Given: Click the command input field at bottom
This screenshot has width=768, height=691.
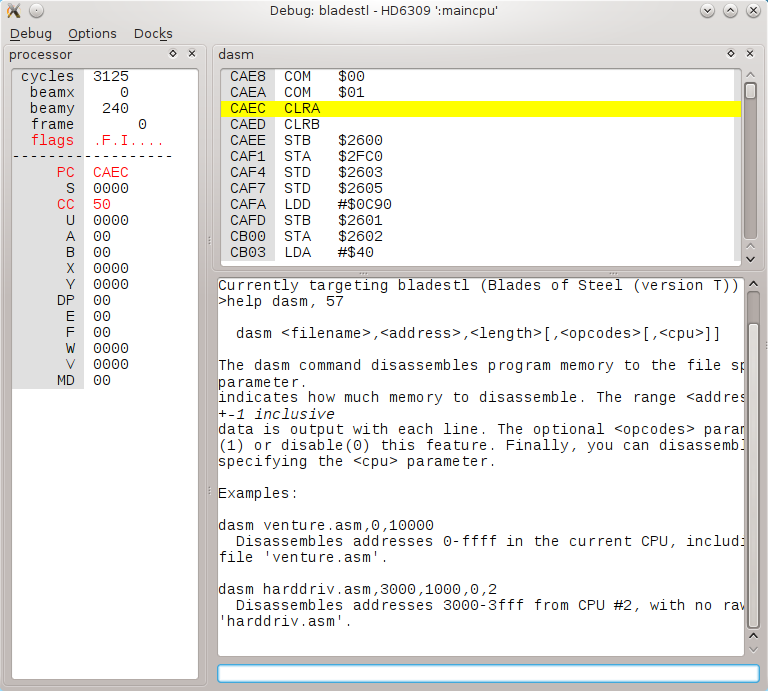Looking at the screenshot, I should tap(488, 673).
